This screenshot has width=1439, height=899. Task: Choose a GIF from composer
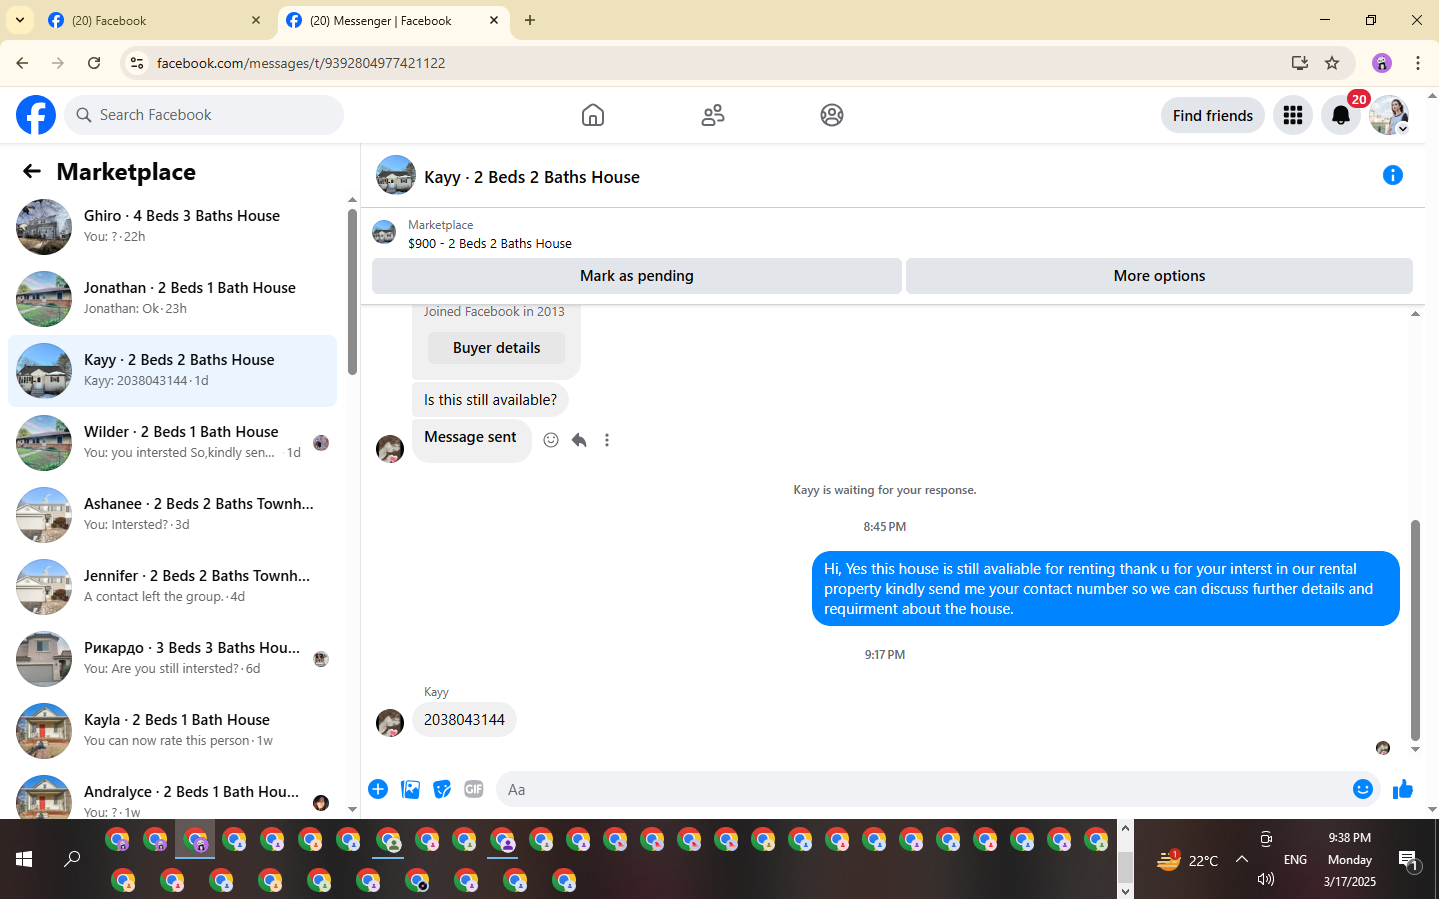click(474, 789)
